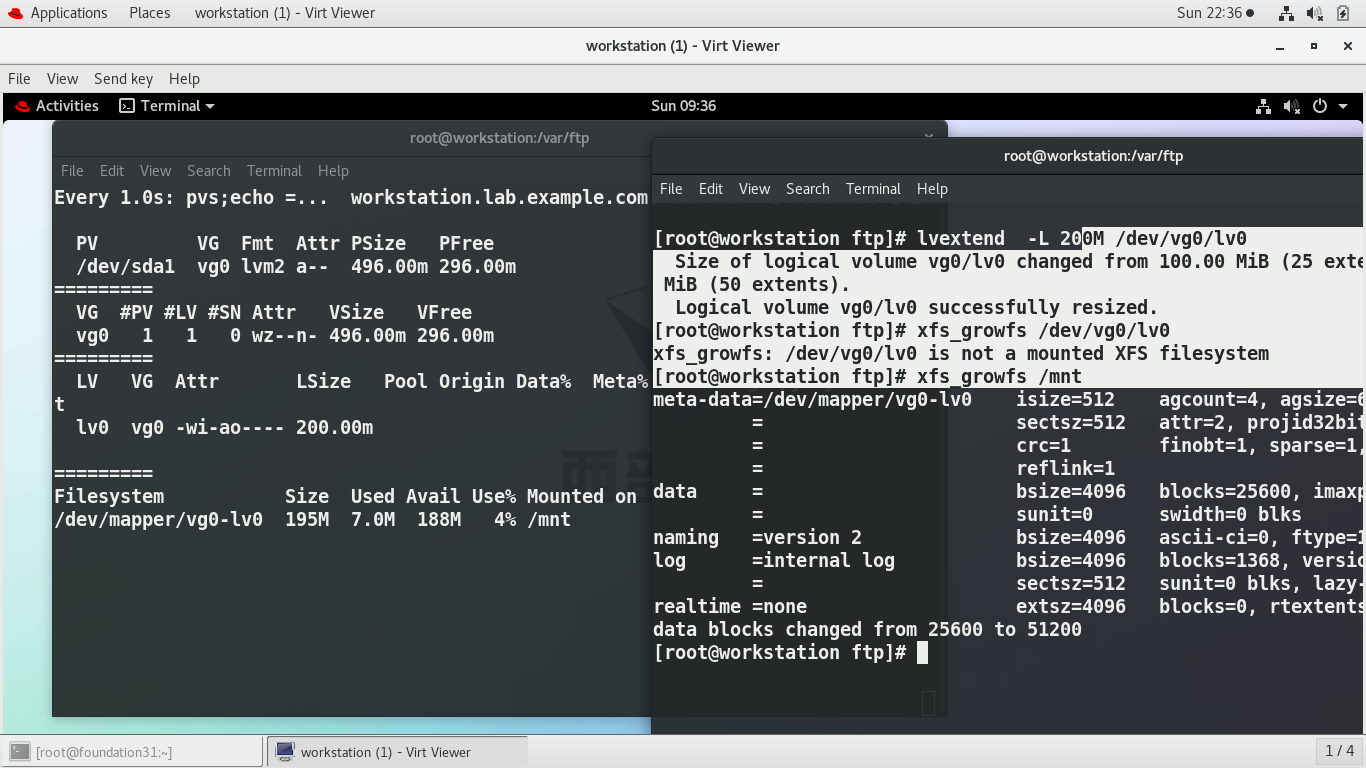Image resolution: width=1366 pixels, height=768 pixels.
Task: Open Search menu in left terminal
Action: point(208,171)
